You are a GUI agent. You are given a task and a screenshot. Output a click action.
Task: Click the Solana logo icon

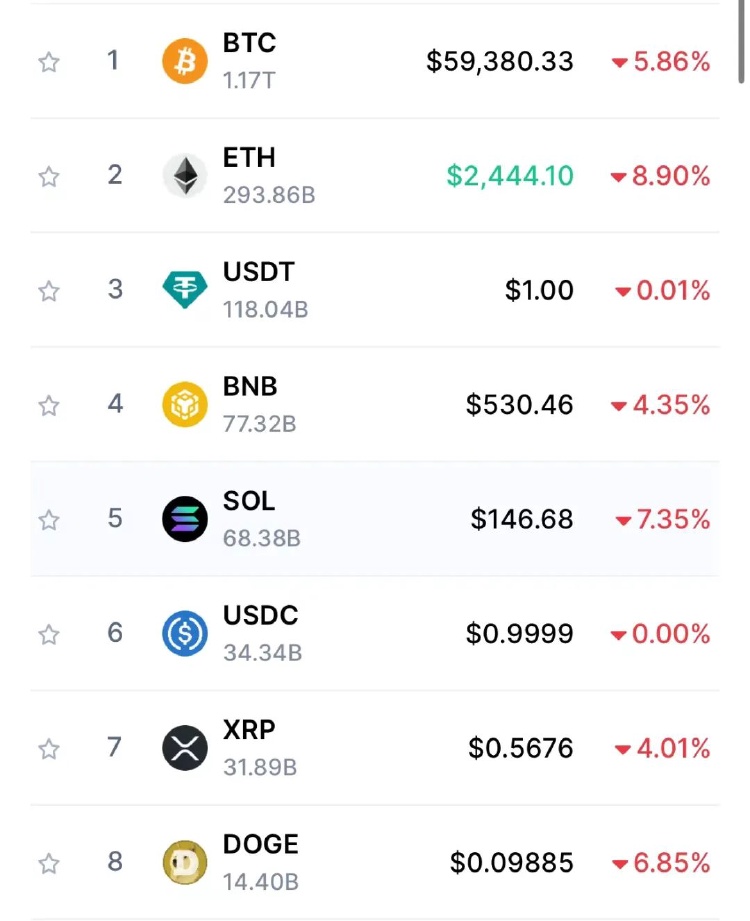184,519
